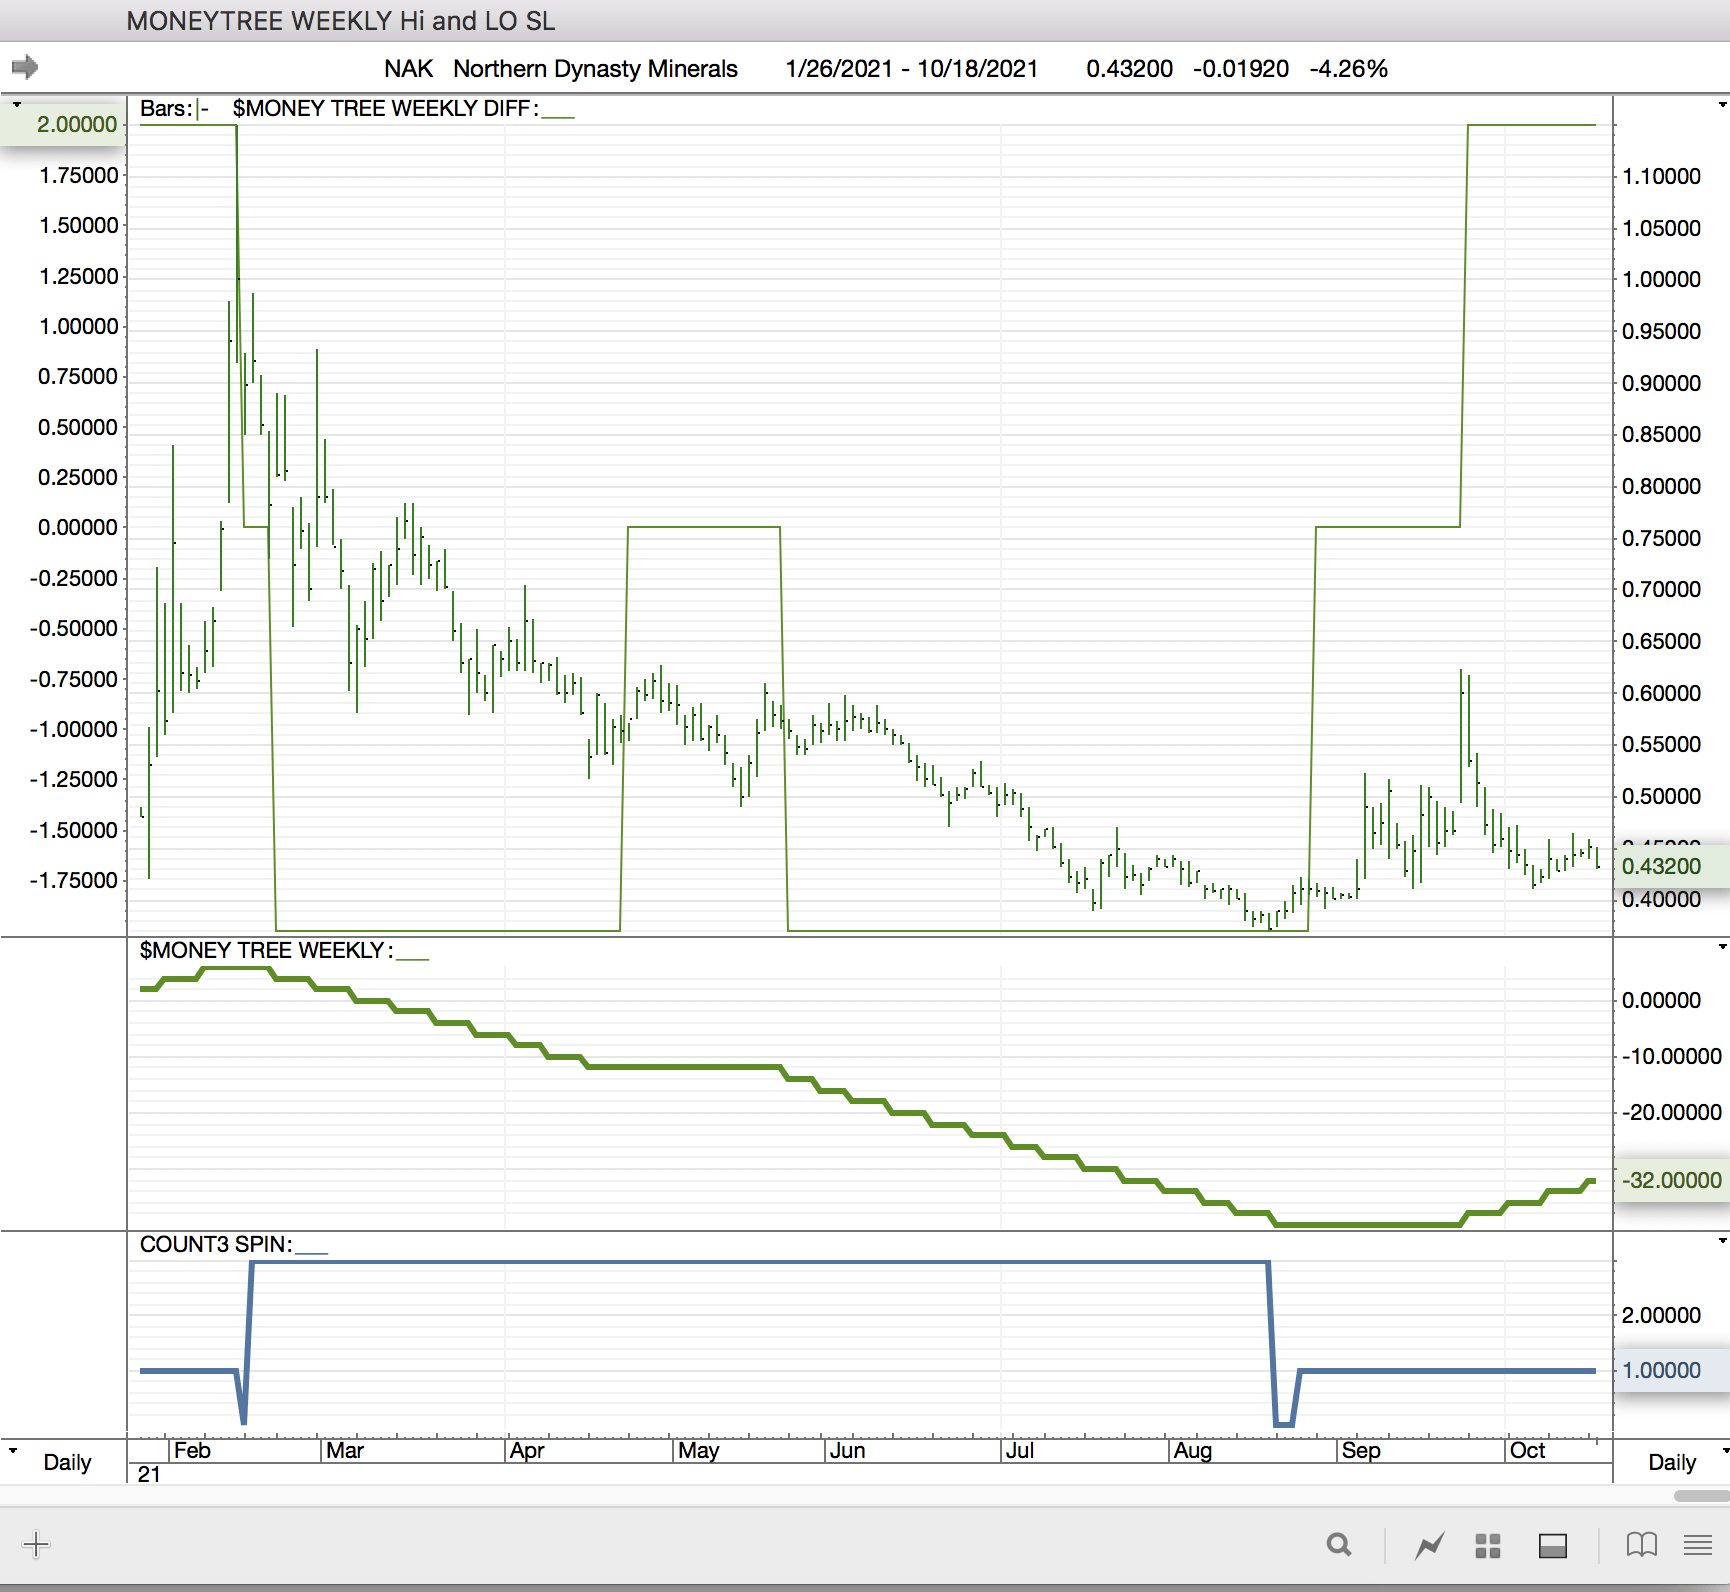Screen dimensions: 1730x1592
Task: Expand the left scale dropdown triangle above 2.00000
Action: (17, 104)
